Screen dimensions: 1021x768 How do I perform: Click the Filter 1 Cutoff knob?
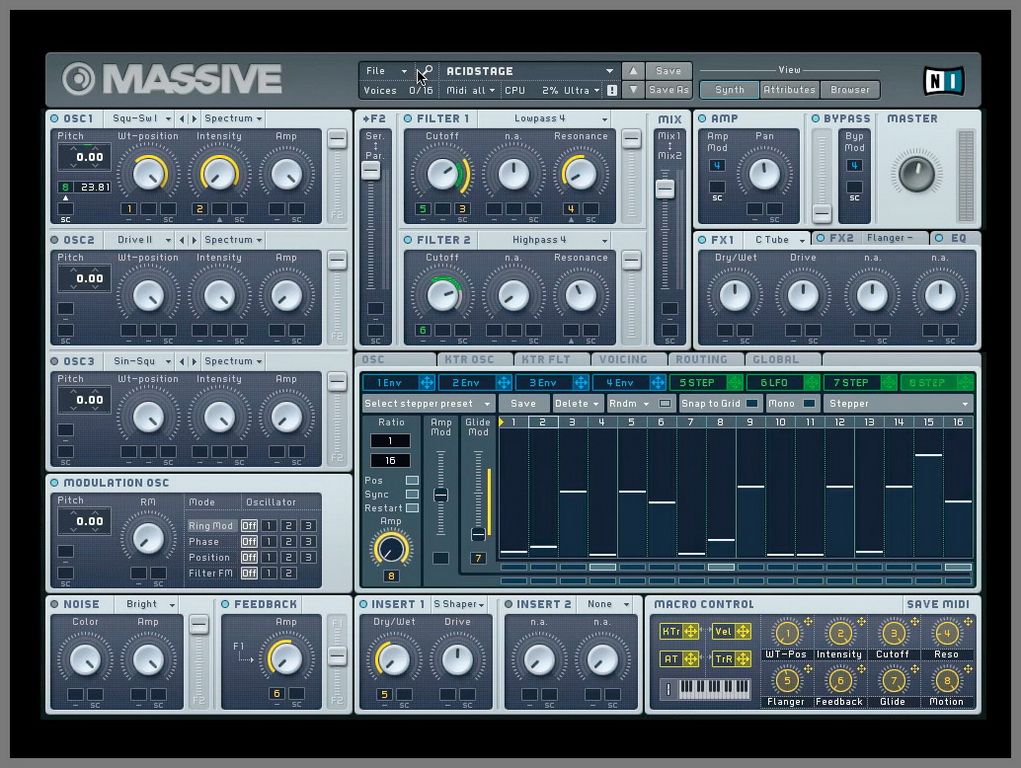pyautogui.click(x=443, y=174)
